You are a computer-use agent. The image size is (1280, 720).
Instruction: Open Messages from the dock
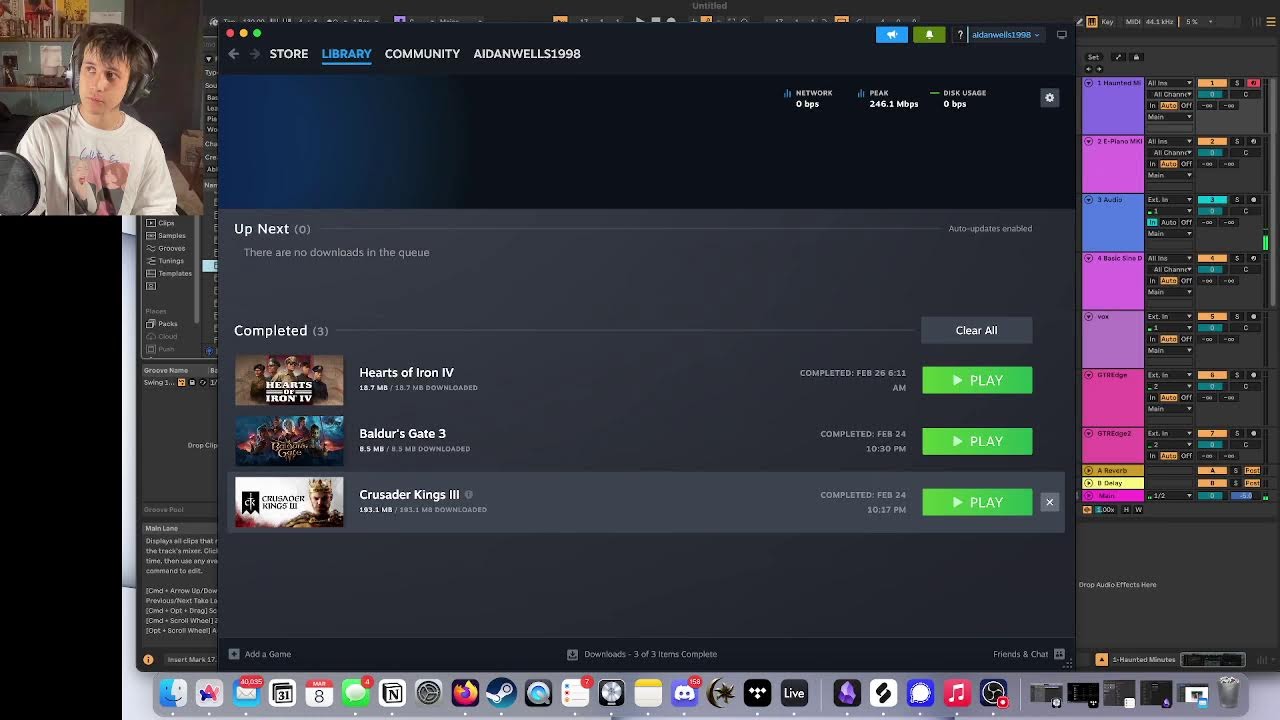[x=355, y=693]
